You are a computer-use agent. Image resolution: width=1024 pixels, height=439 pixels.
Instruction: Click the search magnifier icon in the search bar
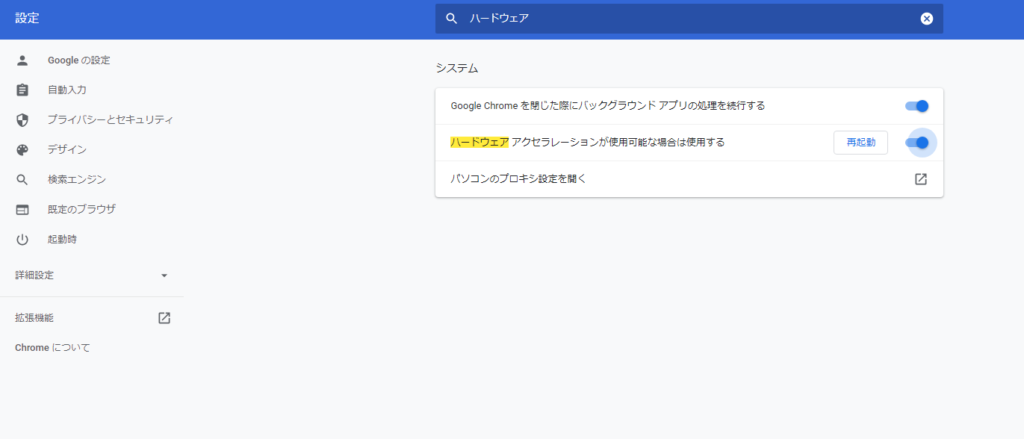click(x=451, y=18)
